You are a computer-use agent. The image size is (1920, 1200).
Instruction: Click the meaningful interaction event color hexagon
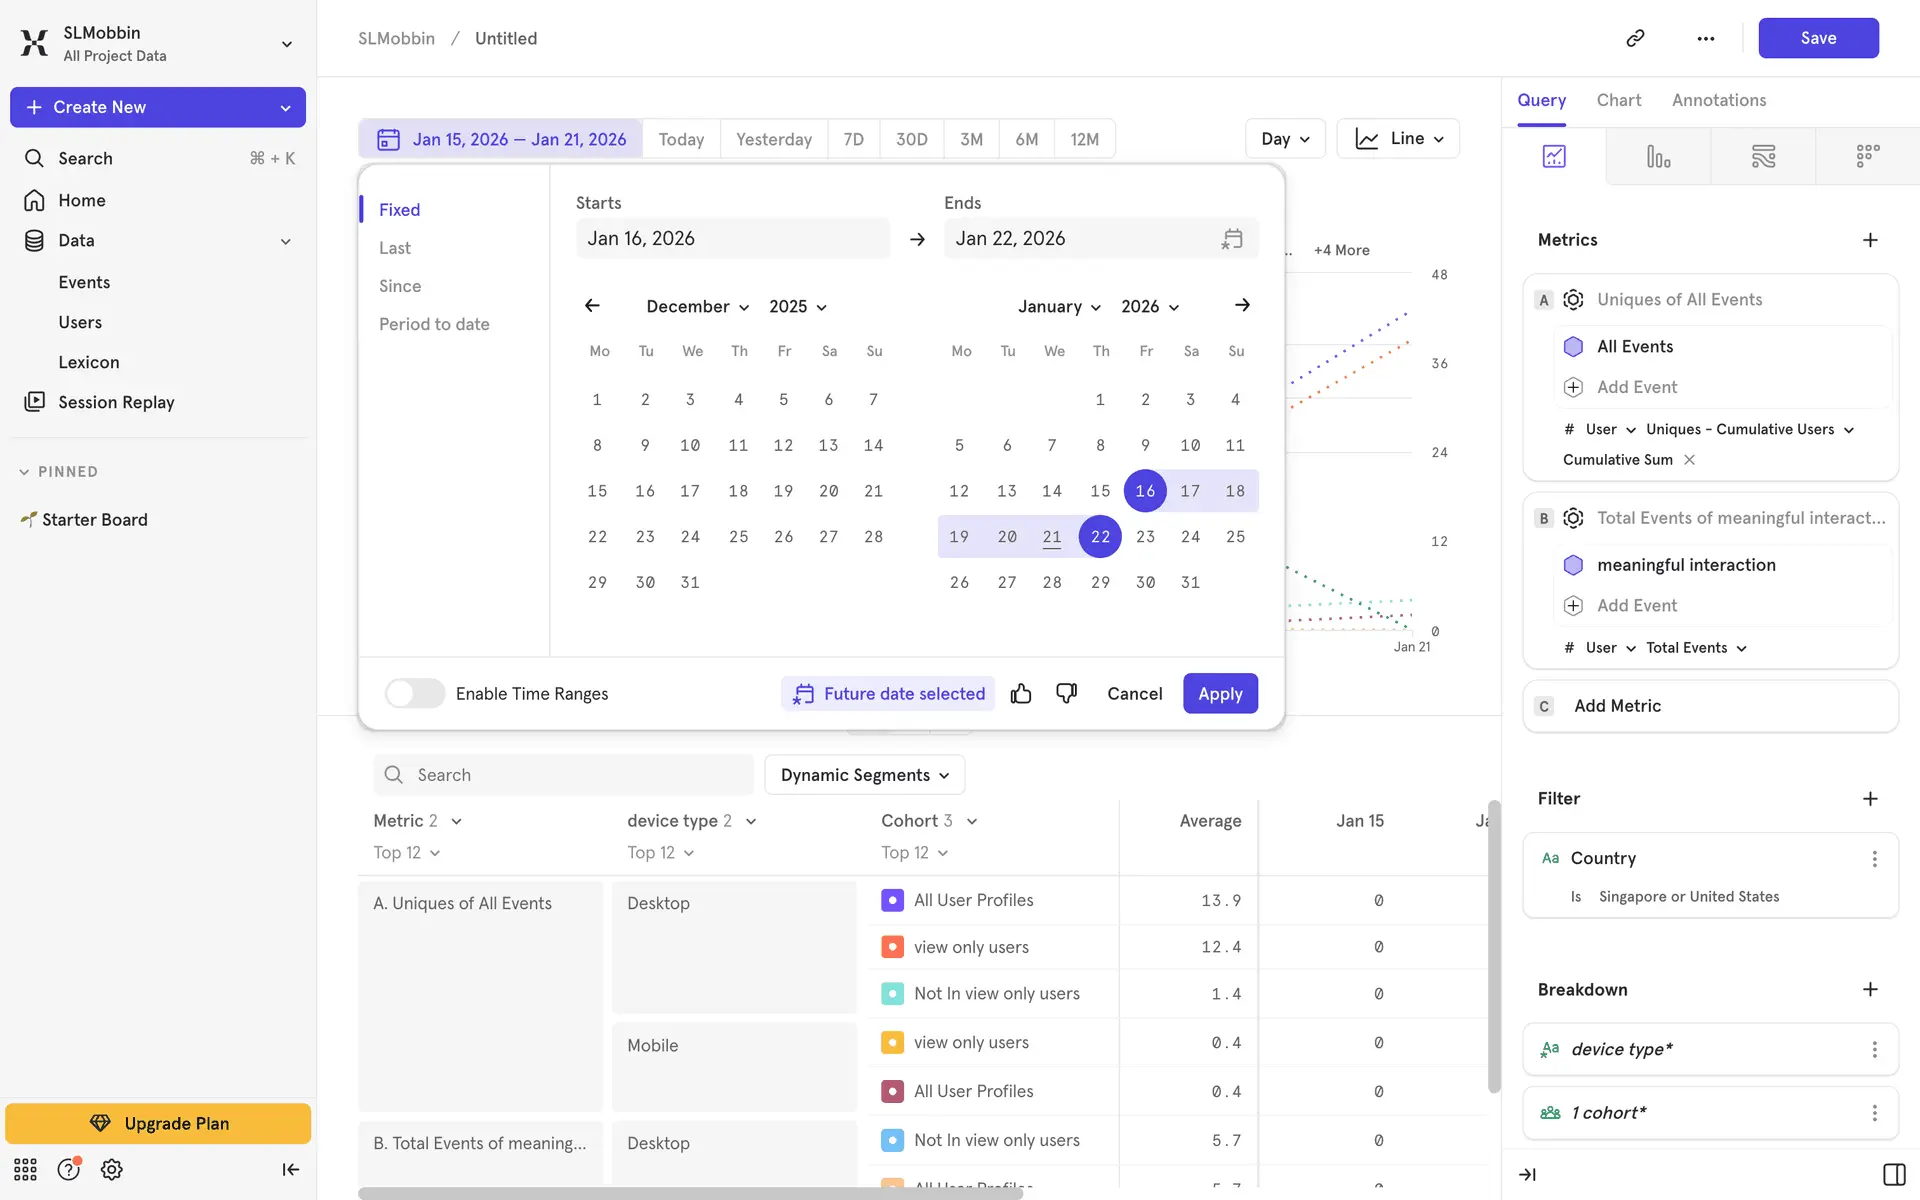coord(1573,565)
